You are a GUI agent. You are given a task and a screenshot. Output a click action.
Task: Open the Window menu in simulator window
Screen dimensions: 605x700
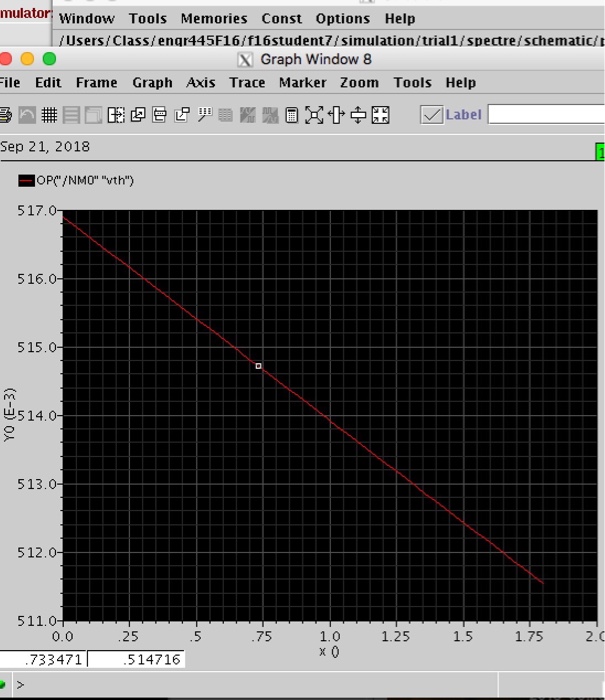[x=87, y=19]
